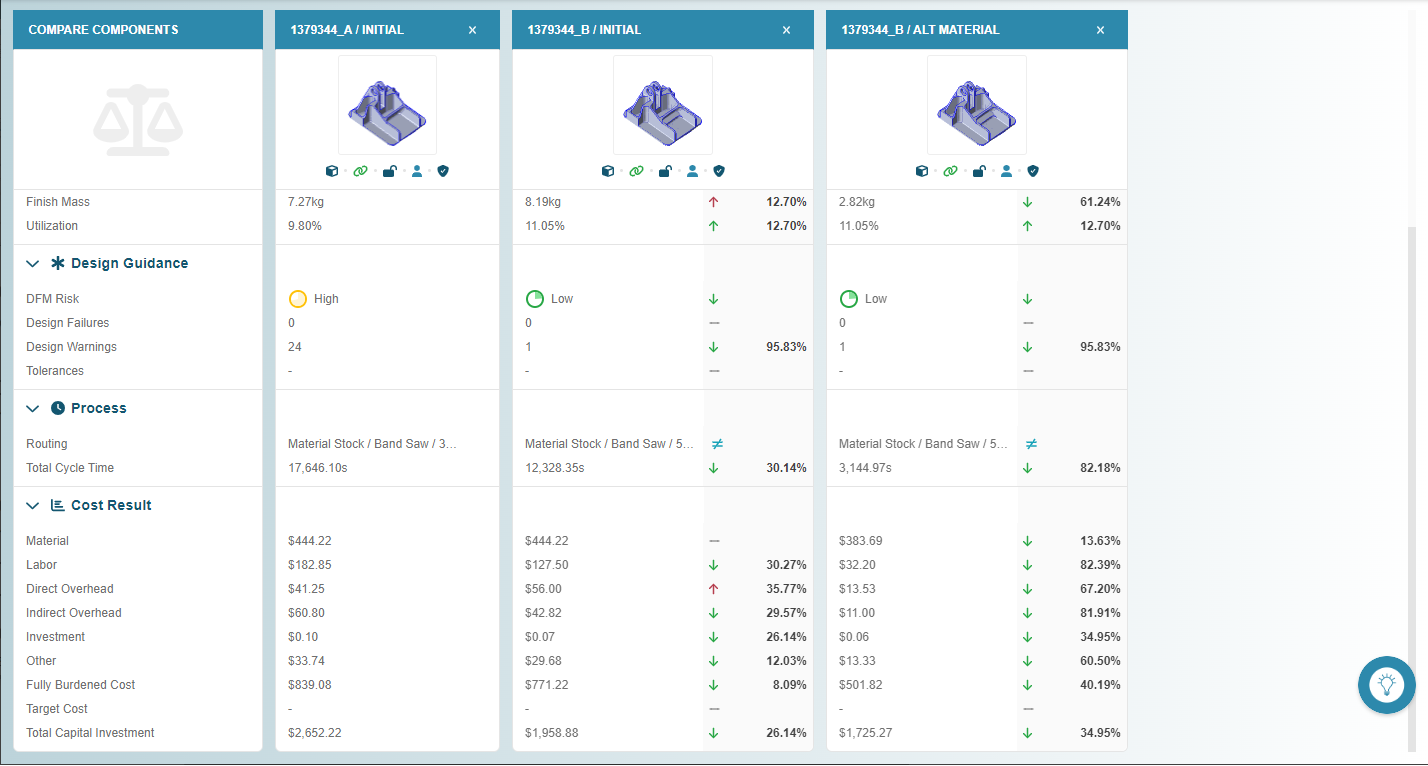Image resolution: width=1428 pixels, height=766 pixels.
Task: Remove 1379344_A / INITIAL from comparison
Action: pyautogui.click(x=472, y=30)
